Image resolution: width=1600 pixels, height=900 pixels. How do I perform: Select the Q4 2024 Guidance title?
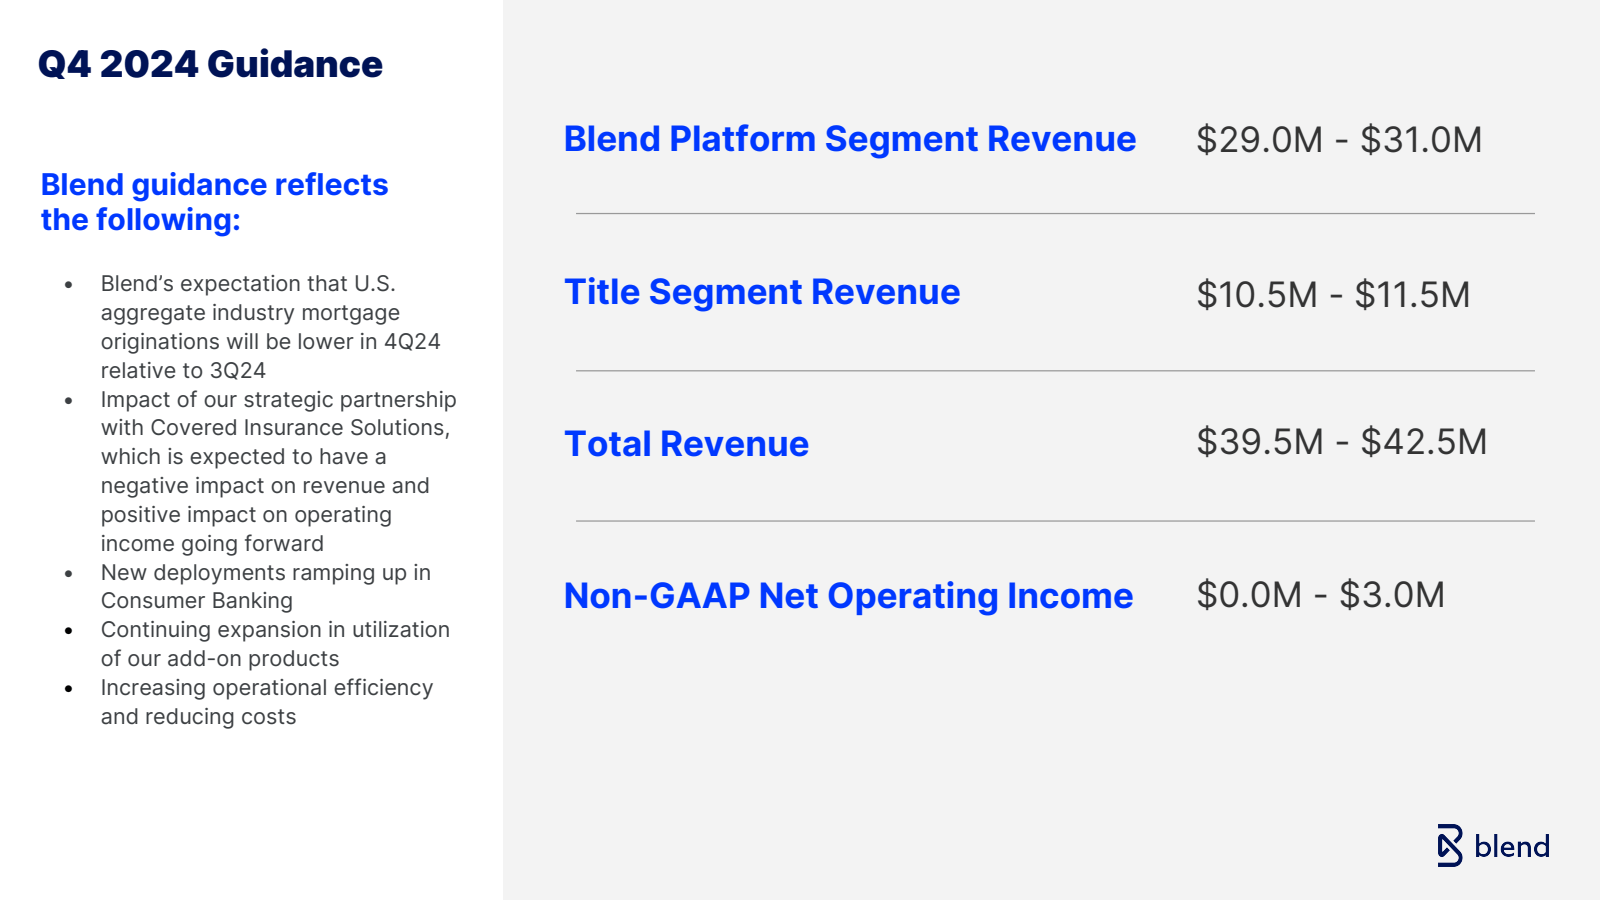point(210,65)
